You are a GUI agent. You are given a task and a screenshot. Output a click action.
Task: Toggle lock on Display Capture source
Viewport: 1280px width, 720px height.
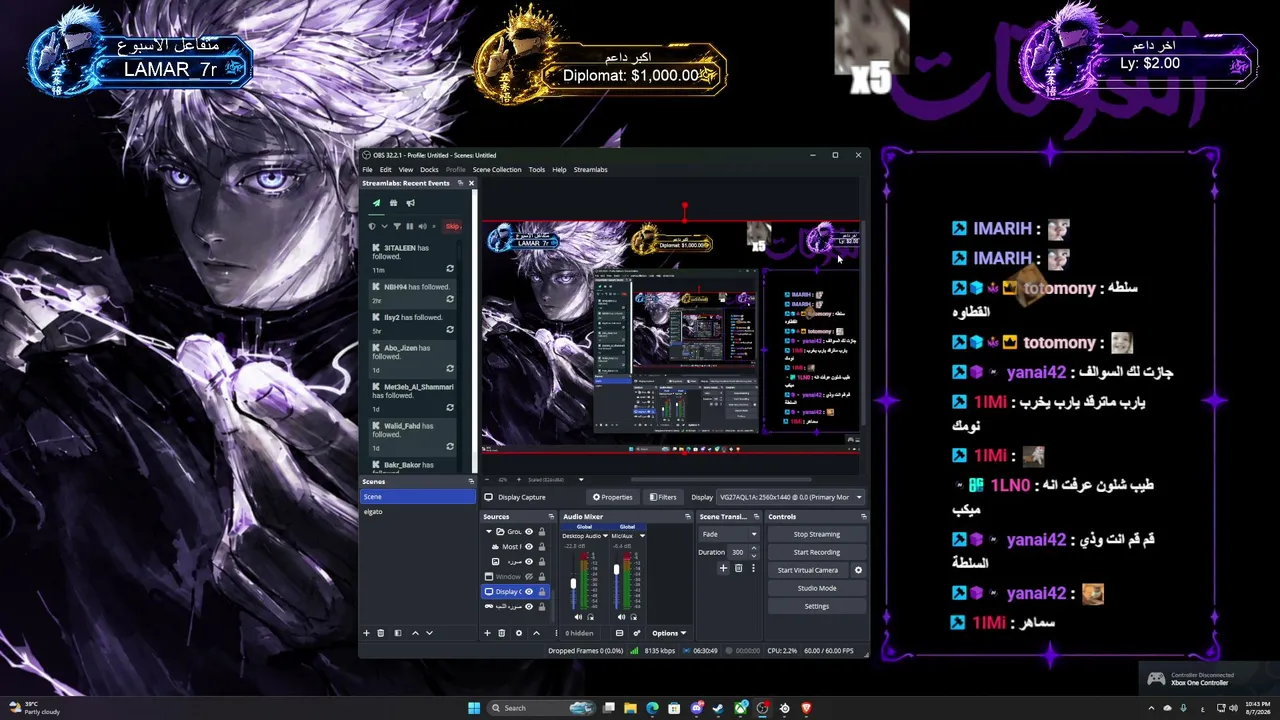[542, 592]
